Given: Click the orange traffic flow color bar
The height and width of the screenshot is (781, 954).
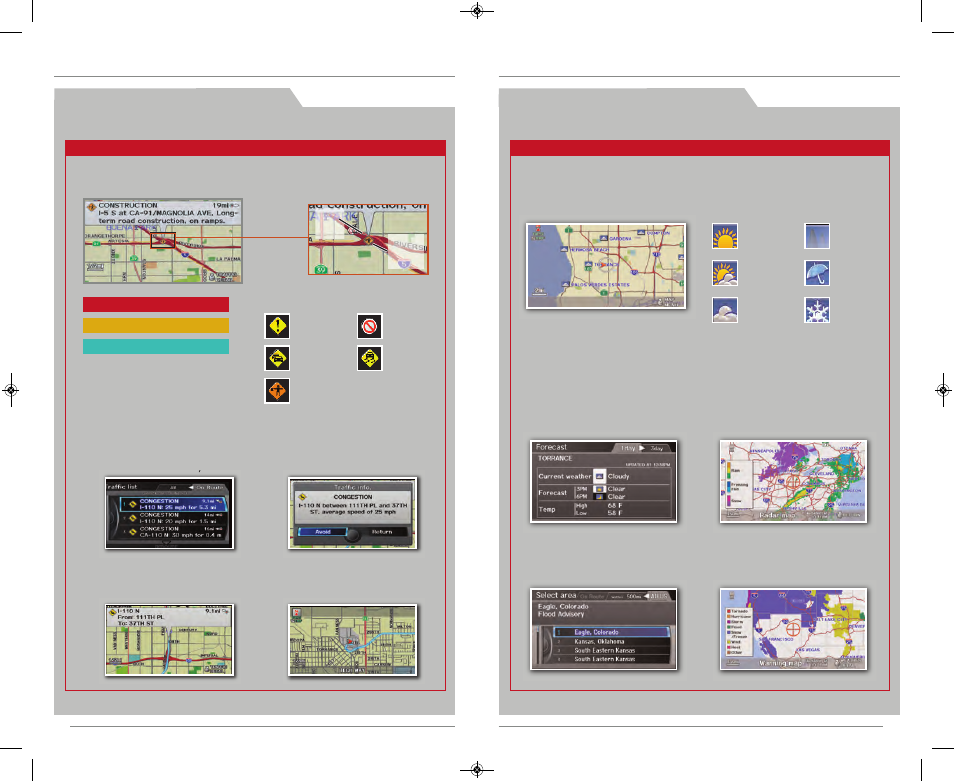Looking at the screenshot, I should 156,325.
